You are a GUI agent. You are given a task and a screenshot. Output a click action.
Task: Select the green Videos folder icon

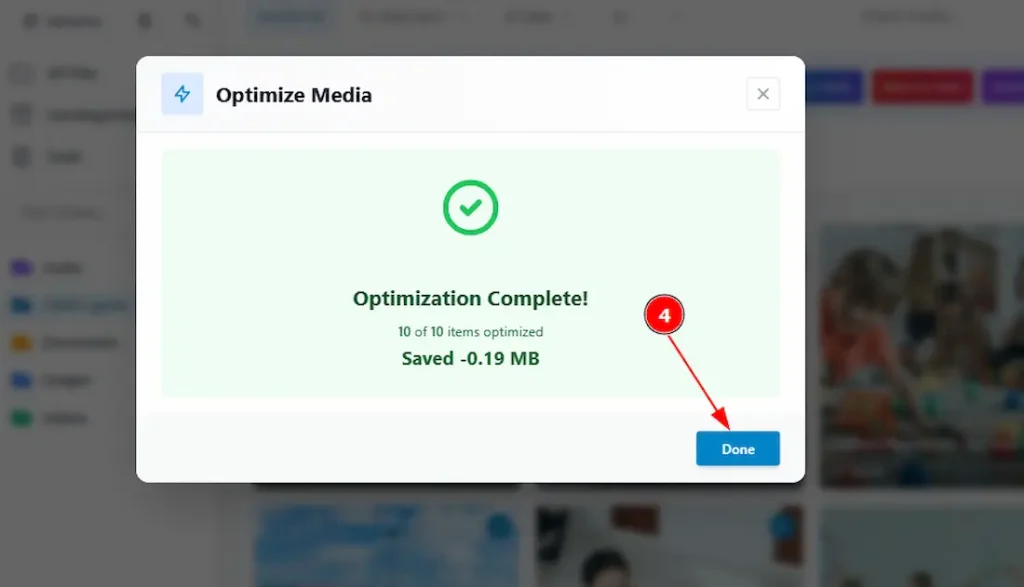(x=21, y=418)
